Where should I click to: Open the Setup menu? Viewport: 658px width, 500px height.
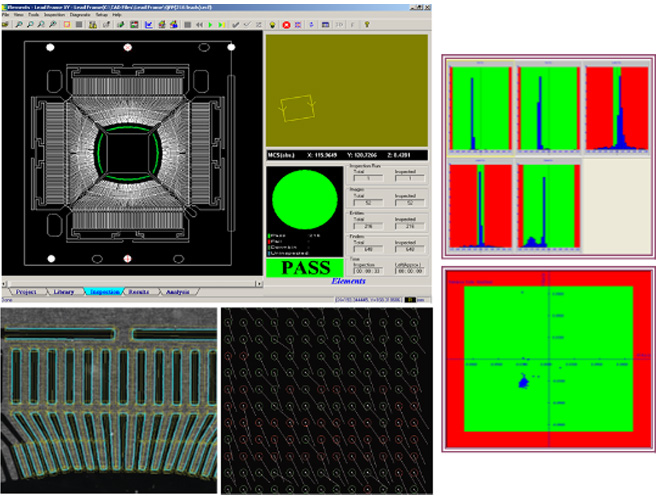pyautogui.click(x=102, y=15)
